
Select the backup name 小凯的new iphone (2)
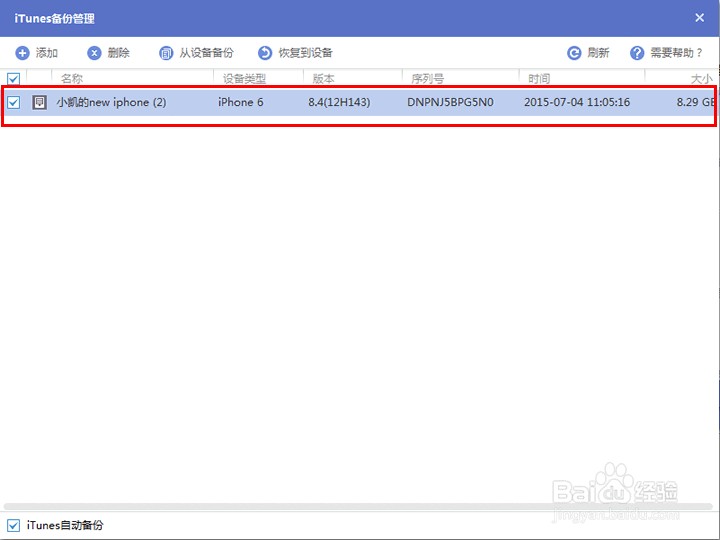coord(111,102)
